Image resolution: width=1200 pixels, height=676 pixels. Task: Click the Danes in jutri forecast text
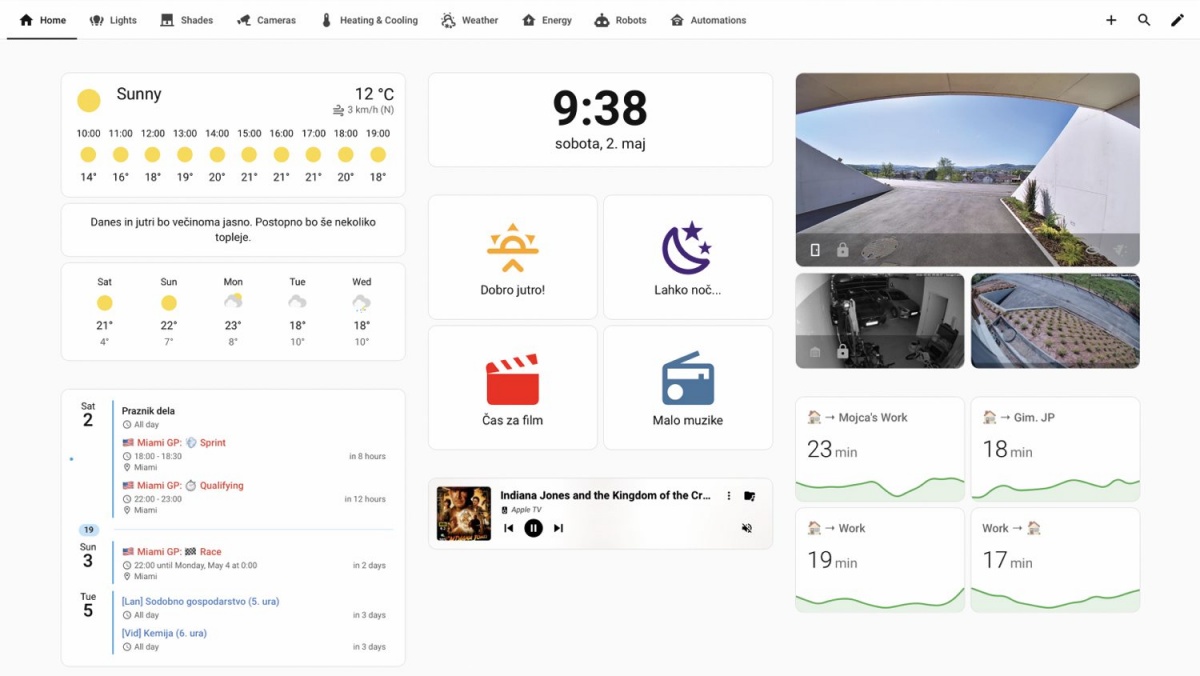[233, 230]
